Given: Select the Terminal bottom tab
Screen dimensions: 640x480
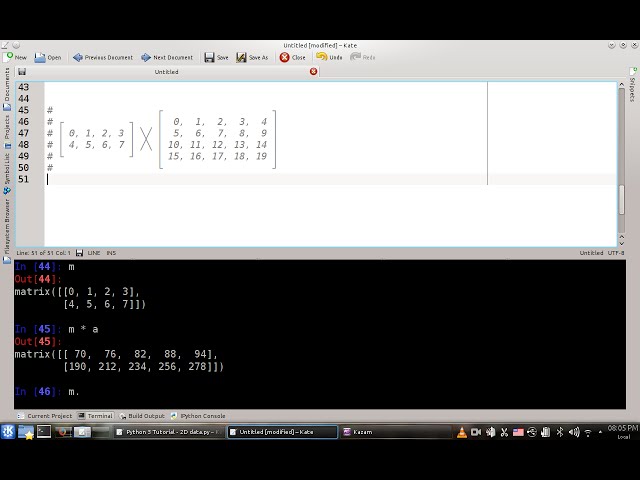Looking at the screenshot, I should [95, 416].
